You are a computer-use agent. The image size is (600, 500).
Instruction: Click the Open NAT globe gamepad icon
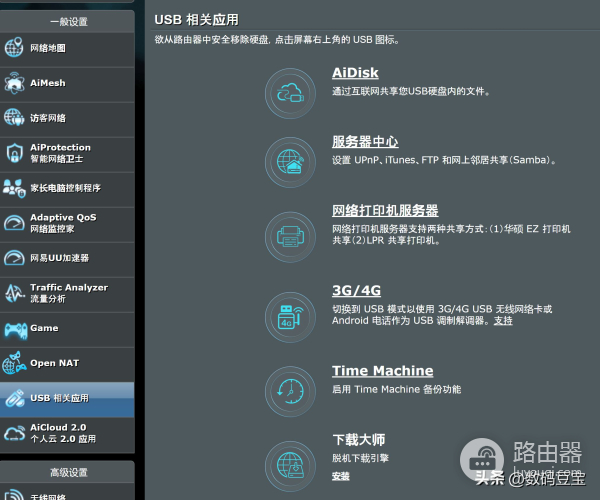coord(14,363)
